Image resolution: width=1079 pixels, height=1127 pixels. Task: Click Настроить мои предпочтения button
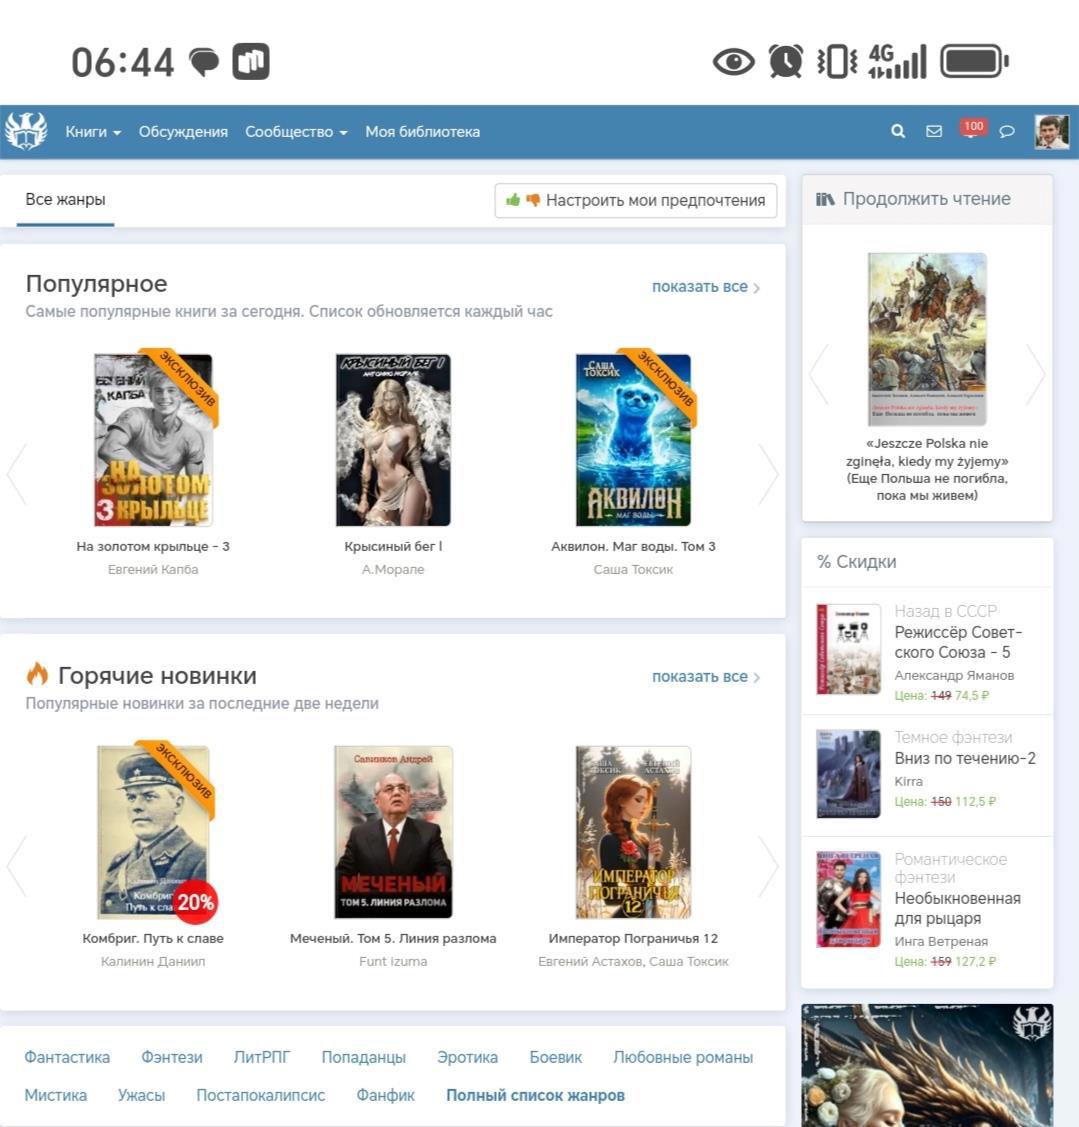click(x=635, y=200)
